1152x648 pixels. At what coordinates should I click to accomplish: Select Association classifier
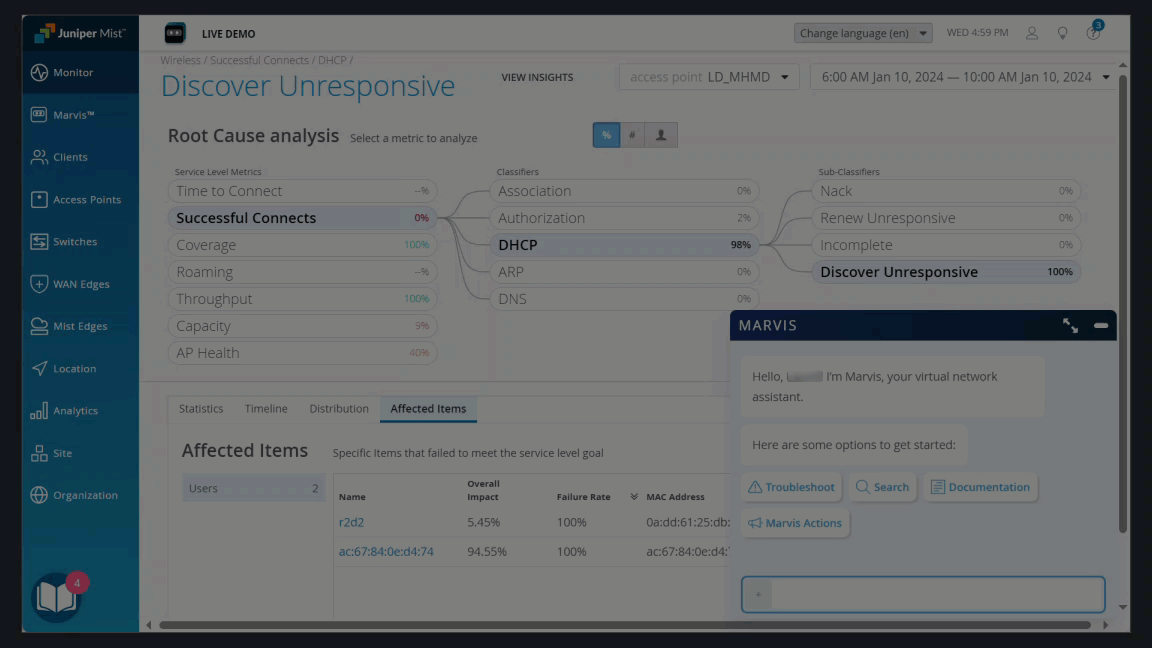click(624, 191)
